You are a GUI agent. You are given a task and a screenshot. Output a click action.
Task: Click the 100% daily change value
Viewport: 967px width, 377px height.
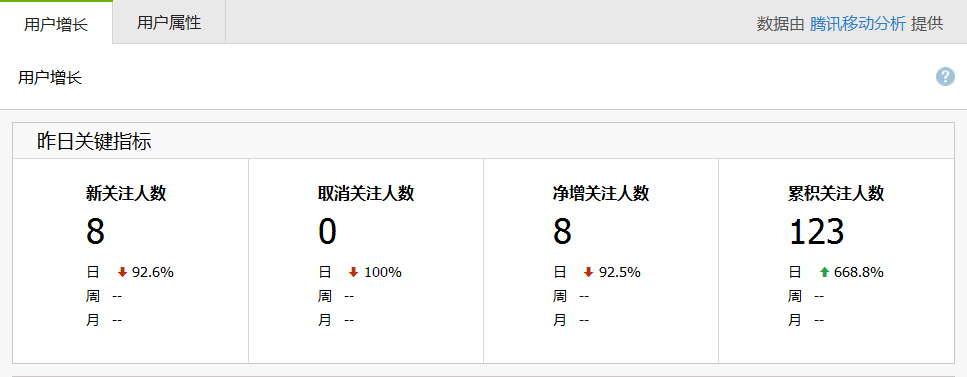click(383, 272)
